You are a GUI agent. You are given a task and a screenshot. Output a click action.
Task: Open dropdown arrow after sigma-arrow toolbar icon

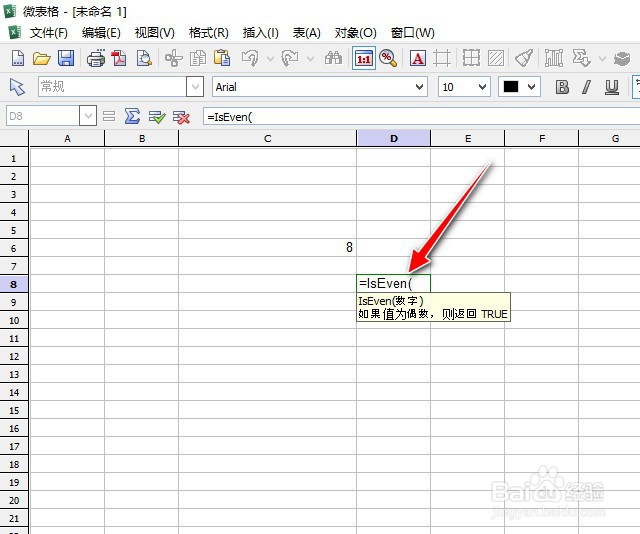coord(602,59)
